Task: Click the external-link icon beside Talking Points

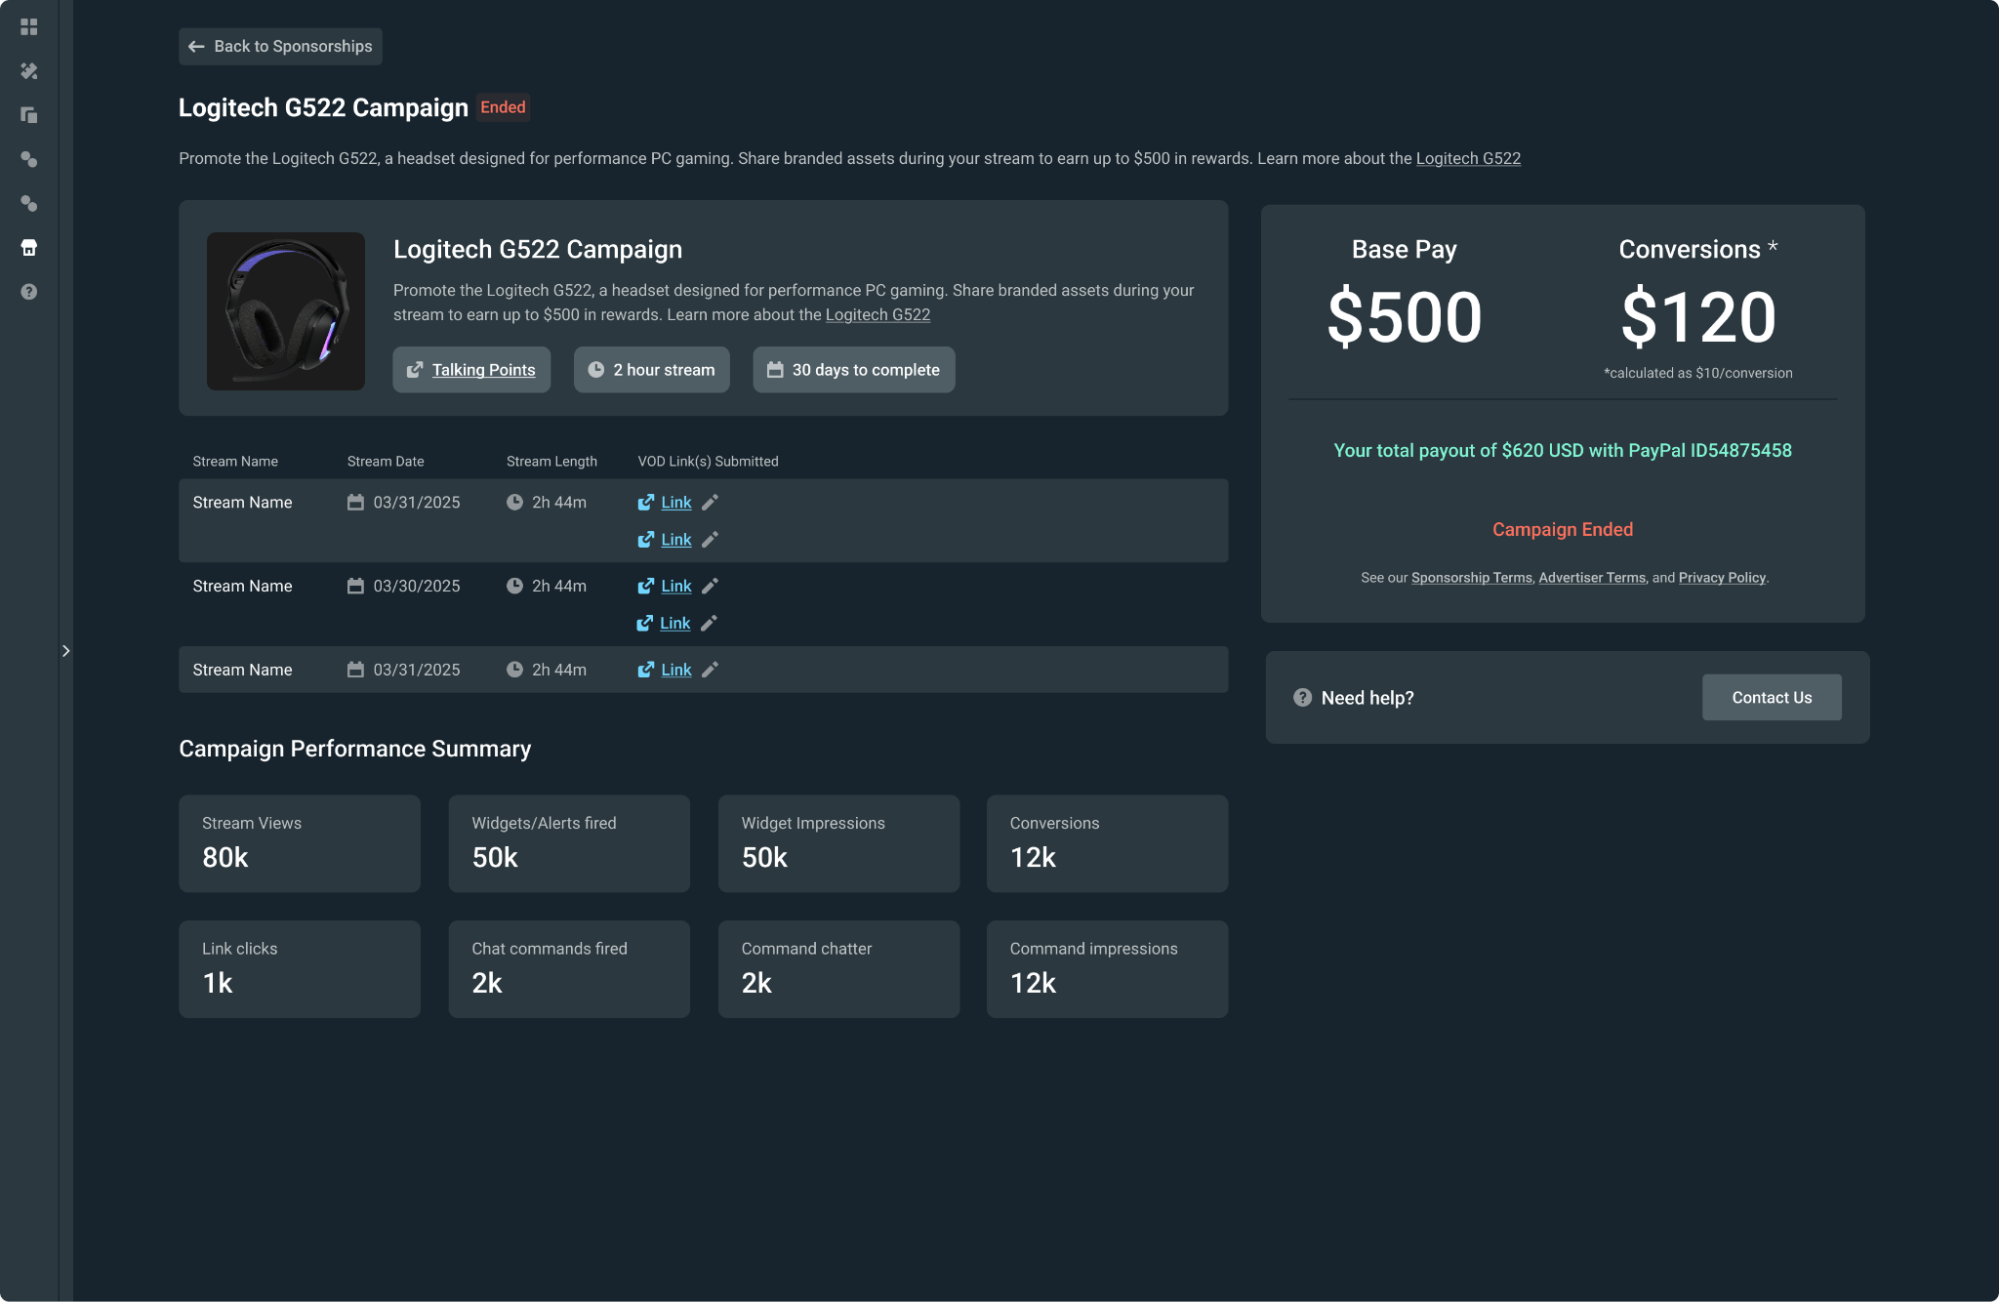Action: (x=414, y=370)
